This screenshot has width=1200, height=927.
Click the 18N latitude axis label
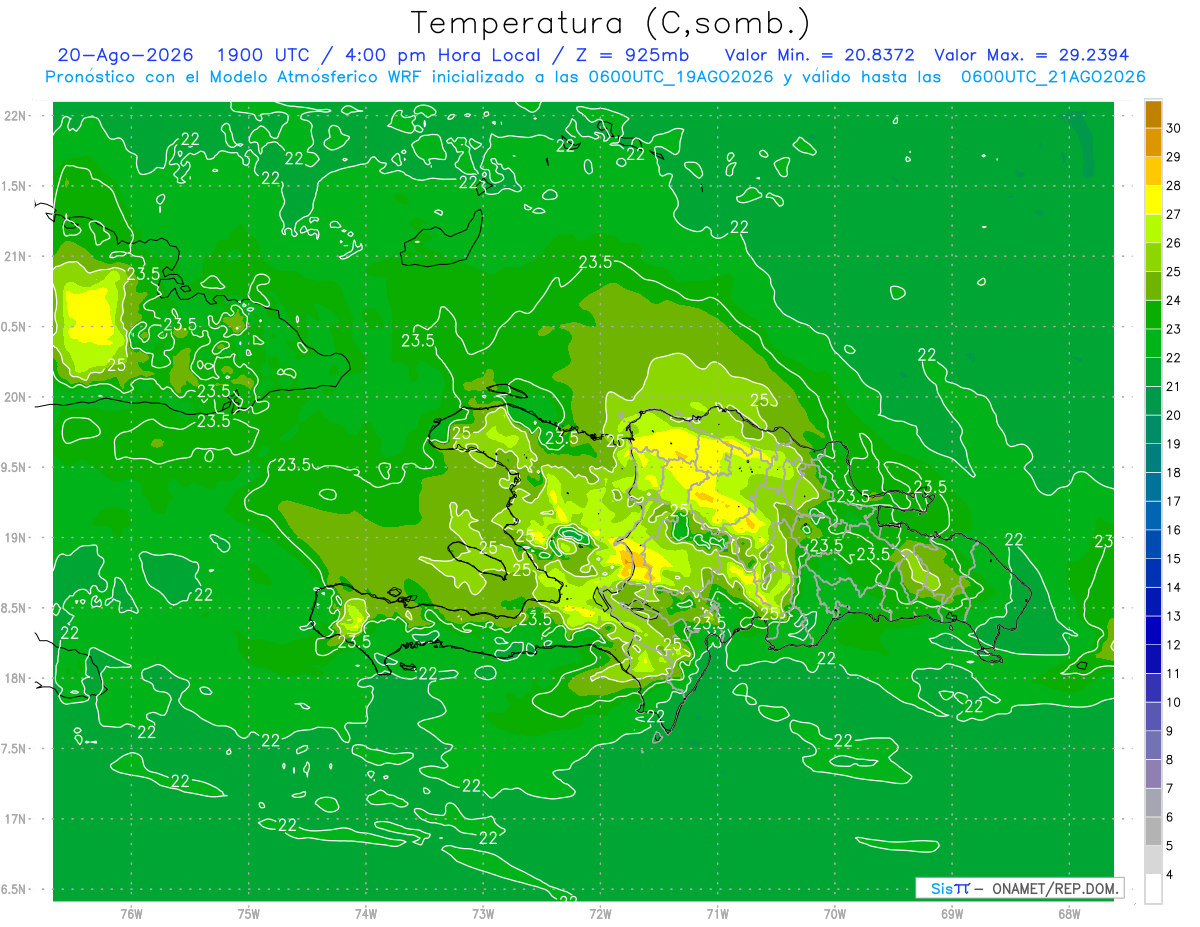[16, 678]
